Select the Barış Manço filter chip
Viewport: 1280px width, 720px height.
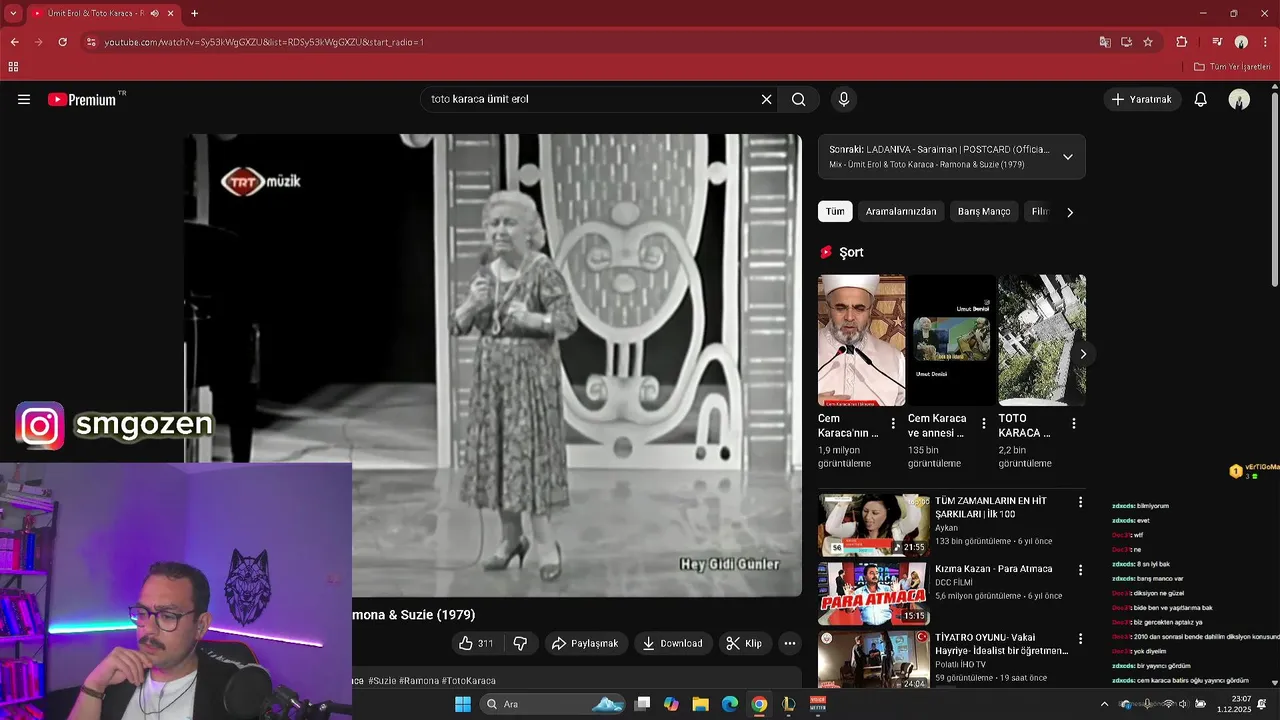[x=984, y=211]
